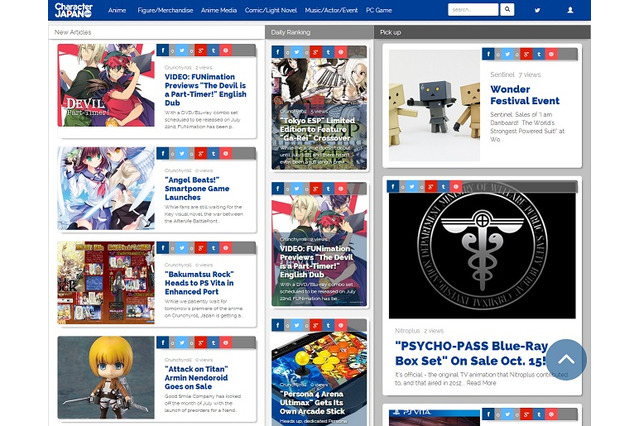The width and height of the screenshot is (640, 426).
Task: Share Angel Beats article on Google+
Action: (x=200, y=153)
